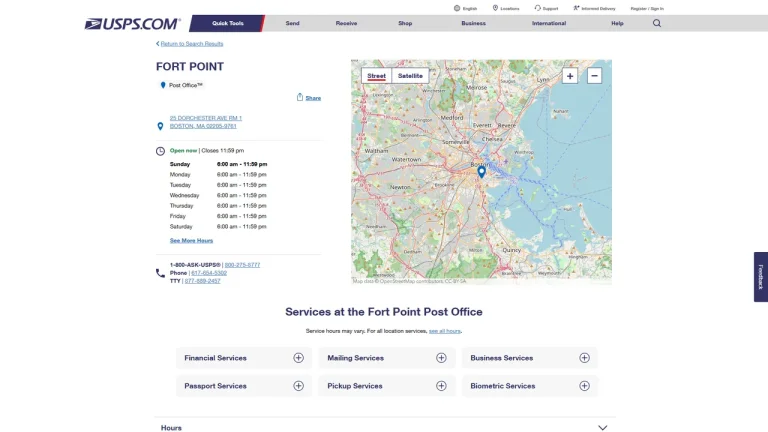Expand the Hours chevron

[x=602, y=428]
